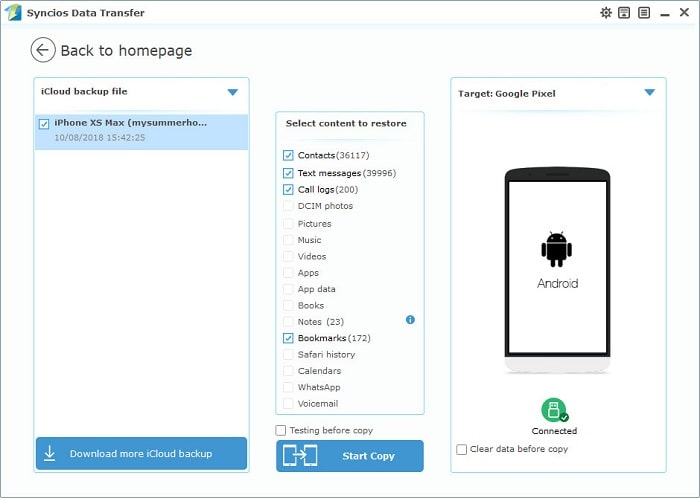700x498 pixels.
Task: Open the menu list icon in title bar
Action: click(x=644, y=12)
